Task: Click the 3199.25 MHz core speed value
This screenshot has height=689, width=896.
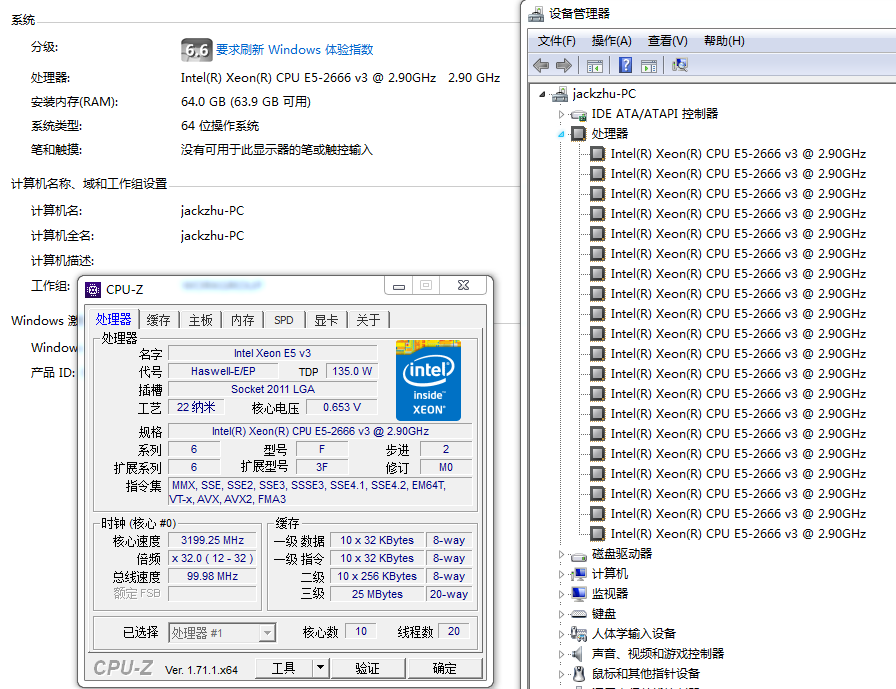Action: pyautogui.click(x=212, y=540)
